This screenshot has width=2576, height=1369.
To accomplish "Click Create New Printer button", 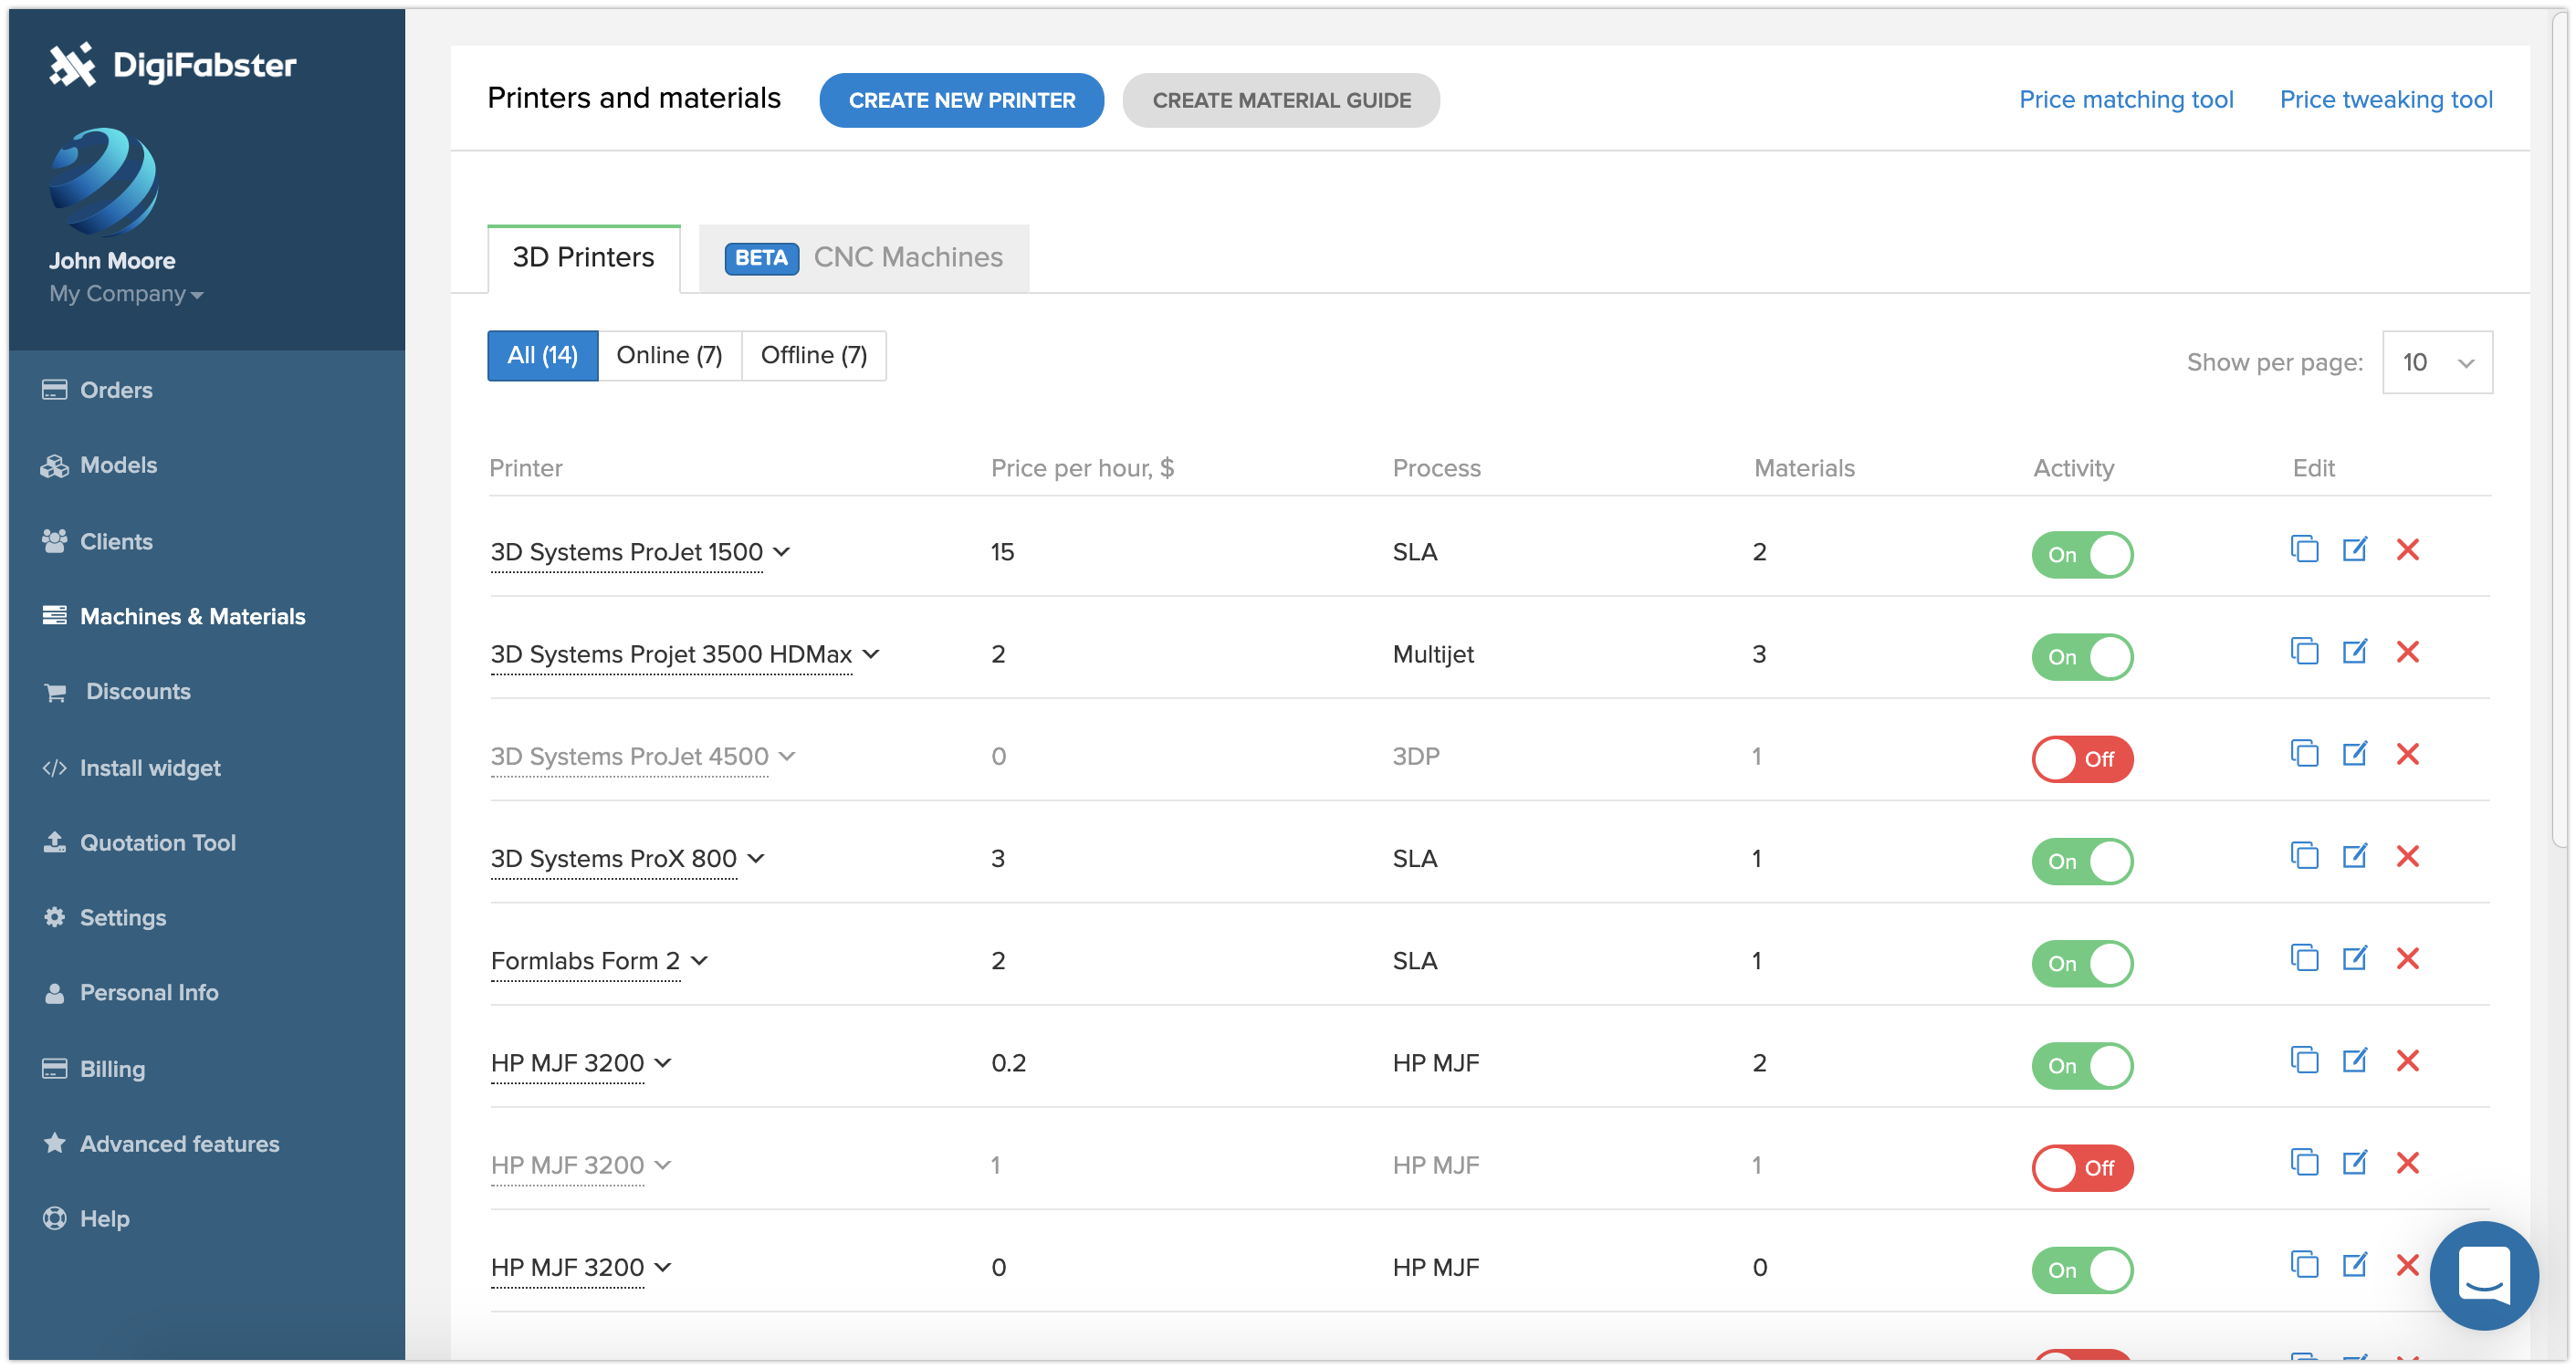I will coord(961,100).
